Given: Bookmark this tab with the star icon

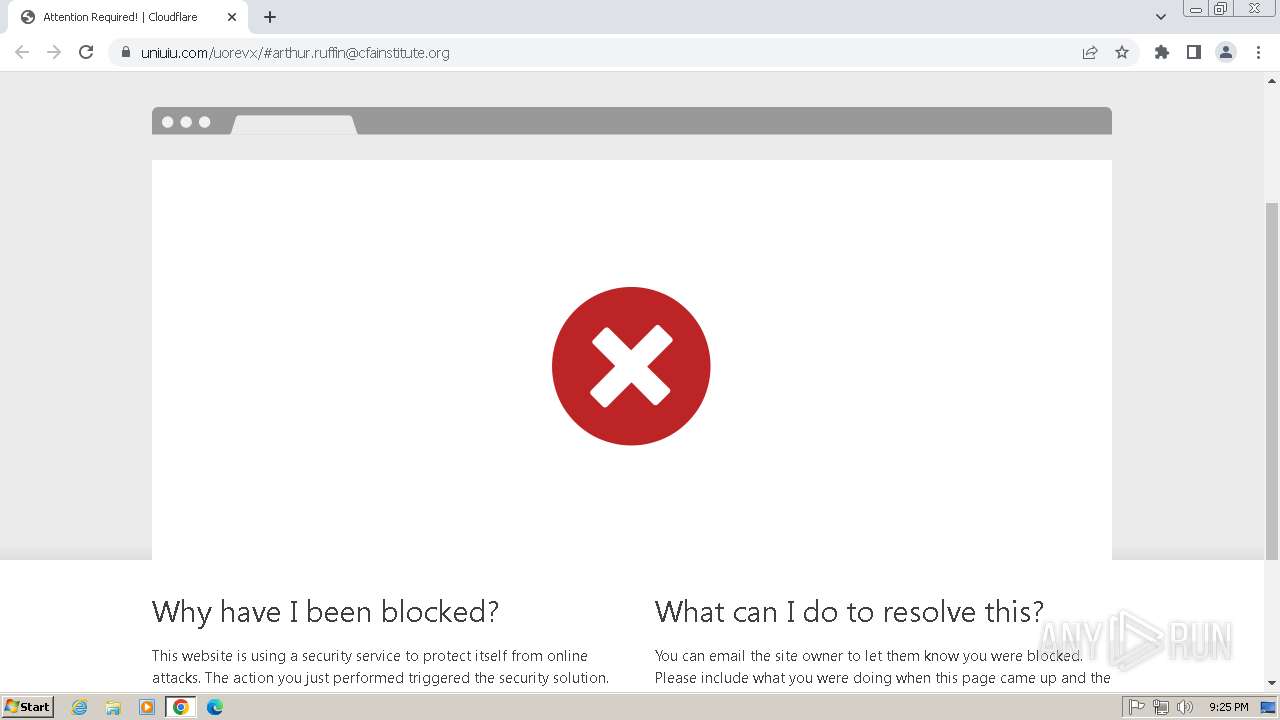Looking at the screenshot, I should tap(1122, 52).
